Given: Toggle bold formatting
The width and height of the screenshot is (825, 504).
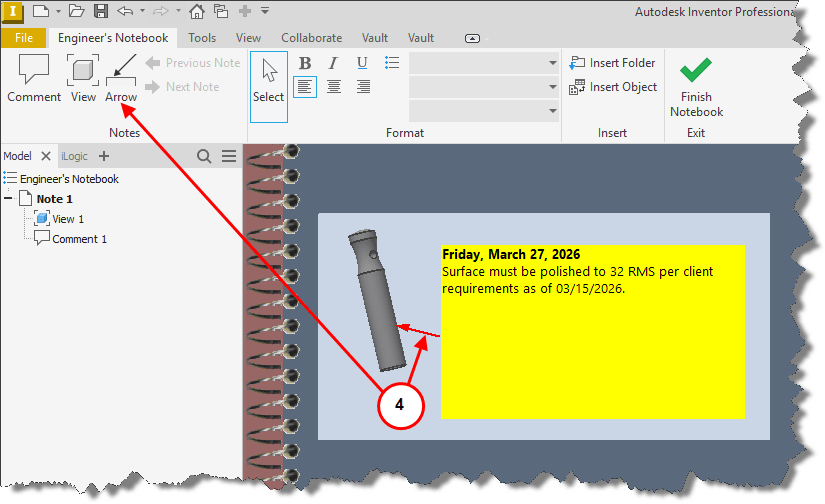Looking at the screenshot, I should click(305, 63).
